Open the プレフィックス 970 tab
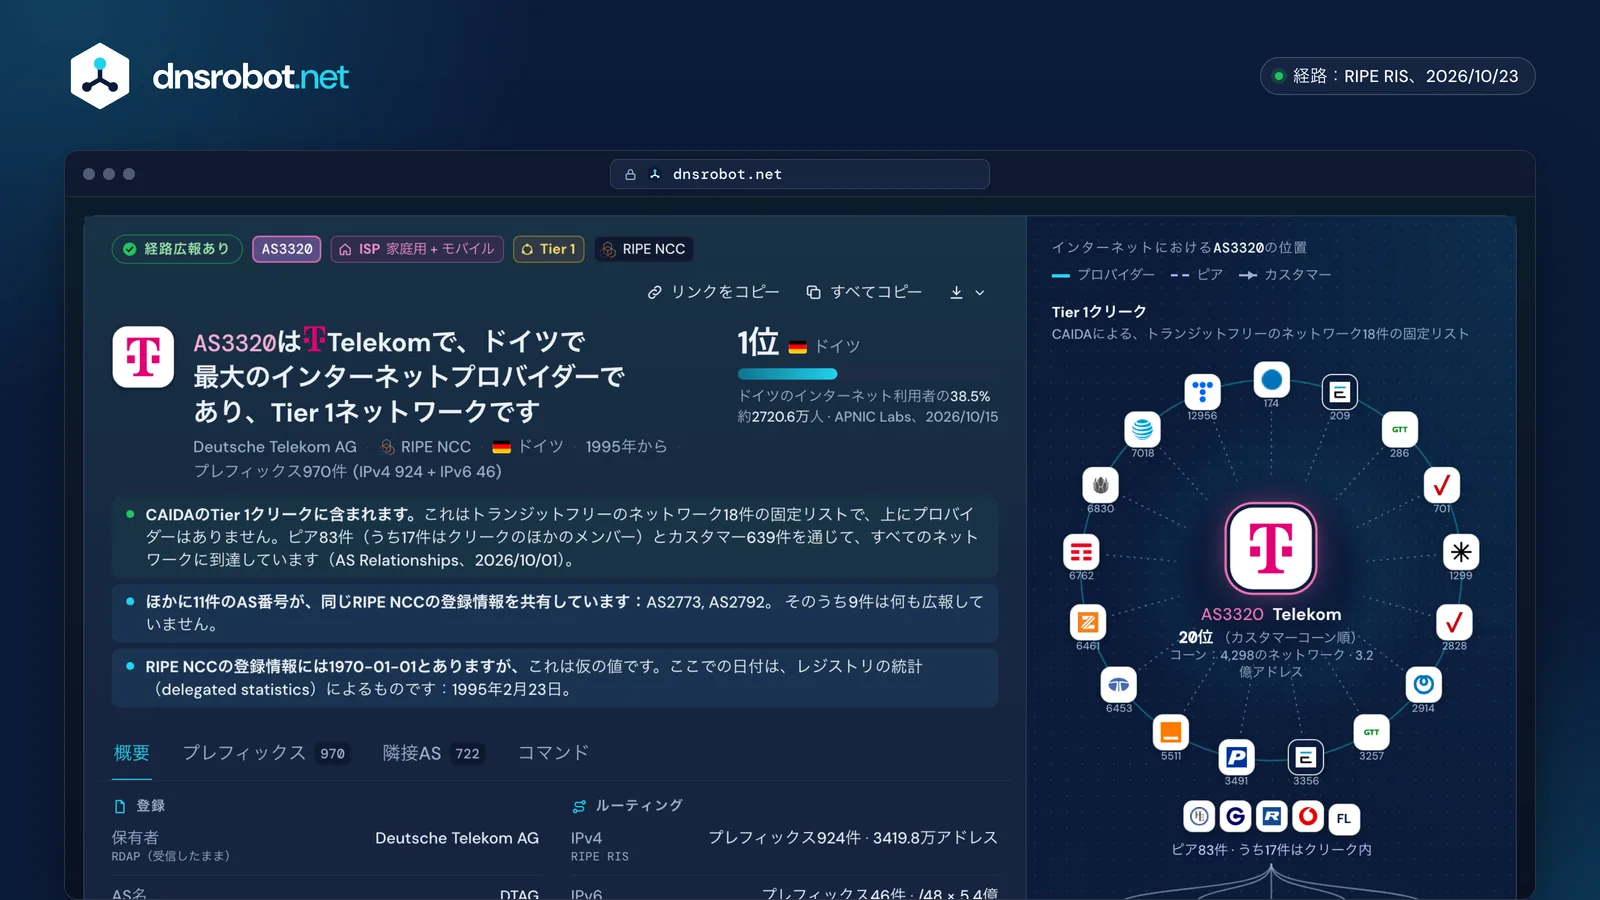The width and height of the screenshot is (1600, 900). (265, 753)
